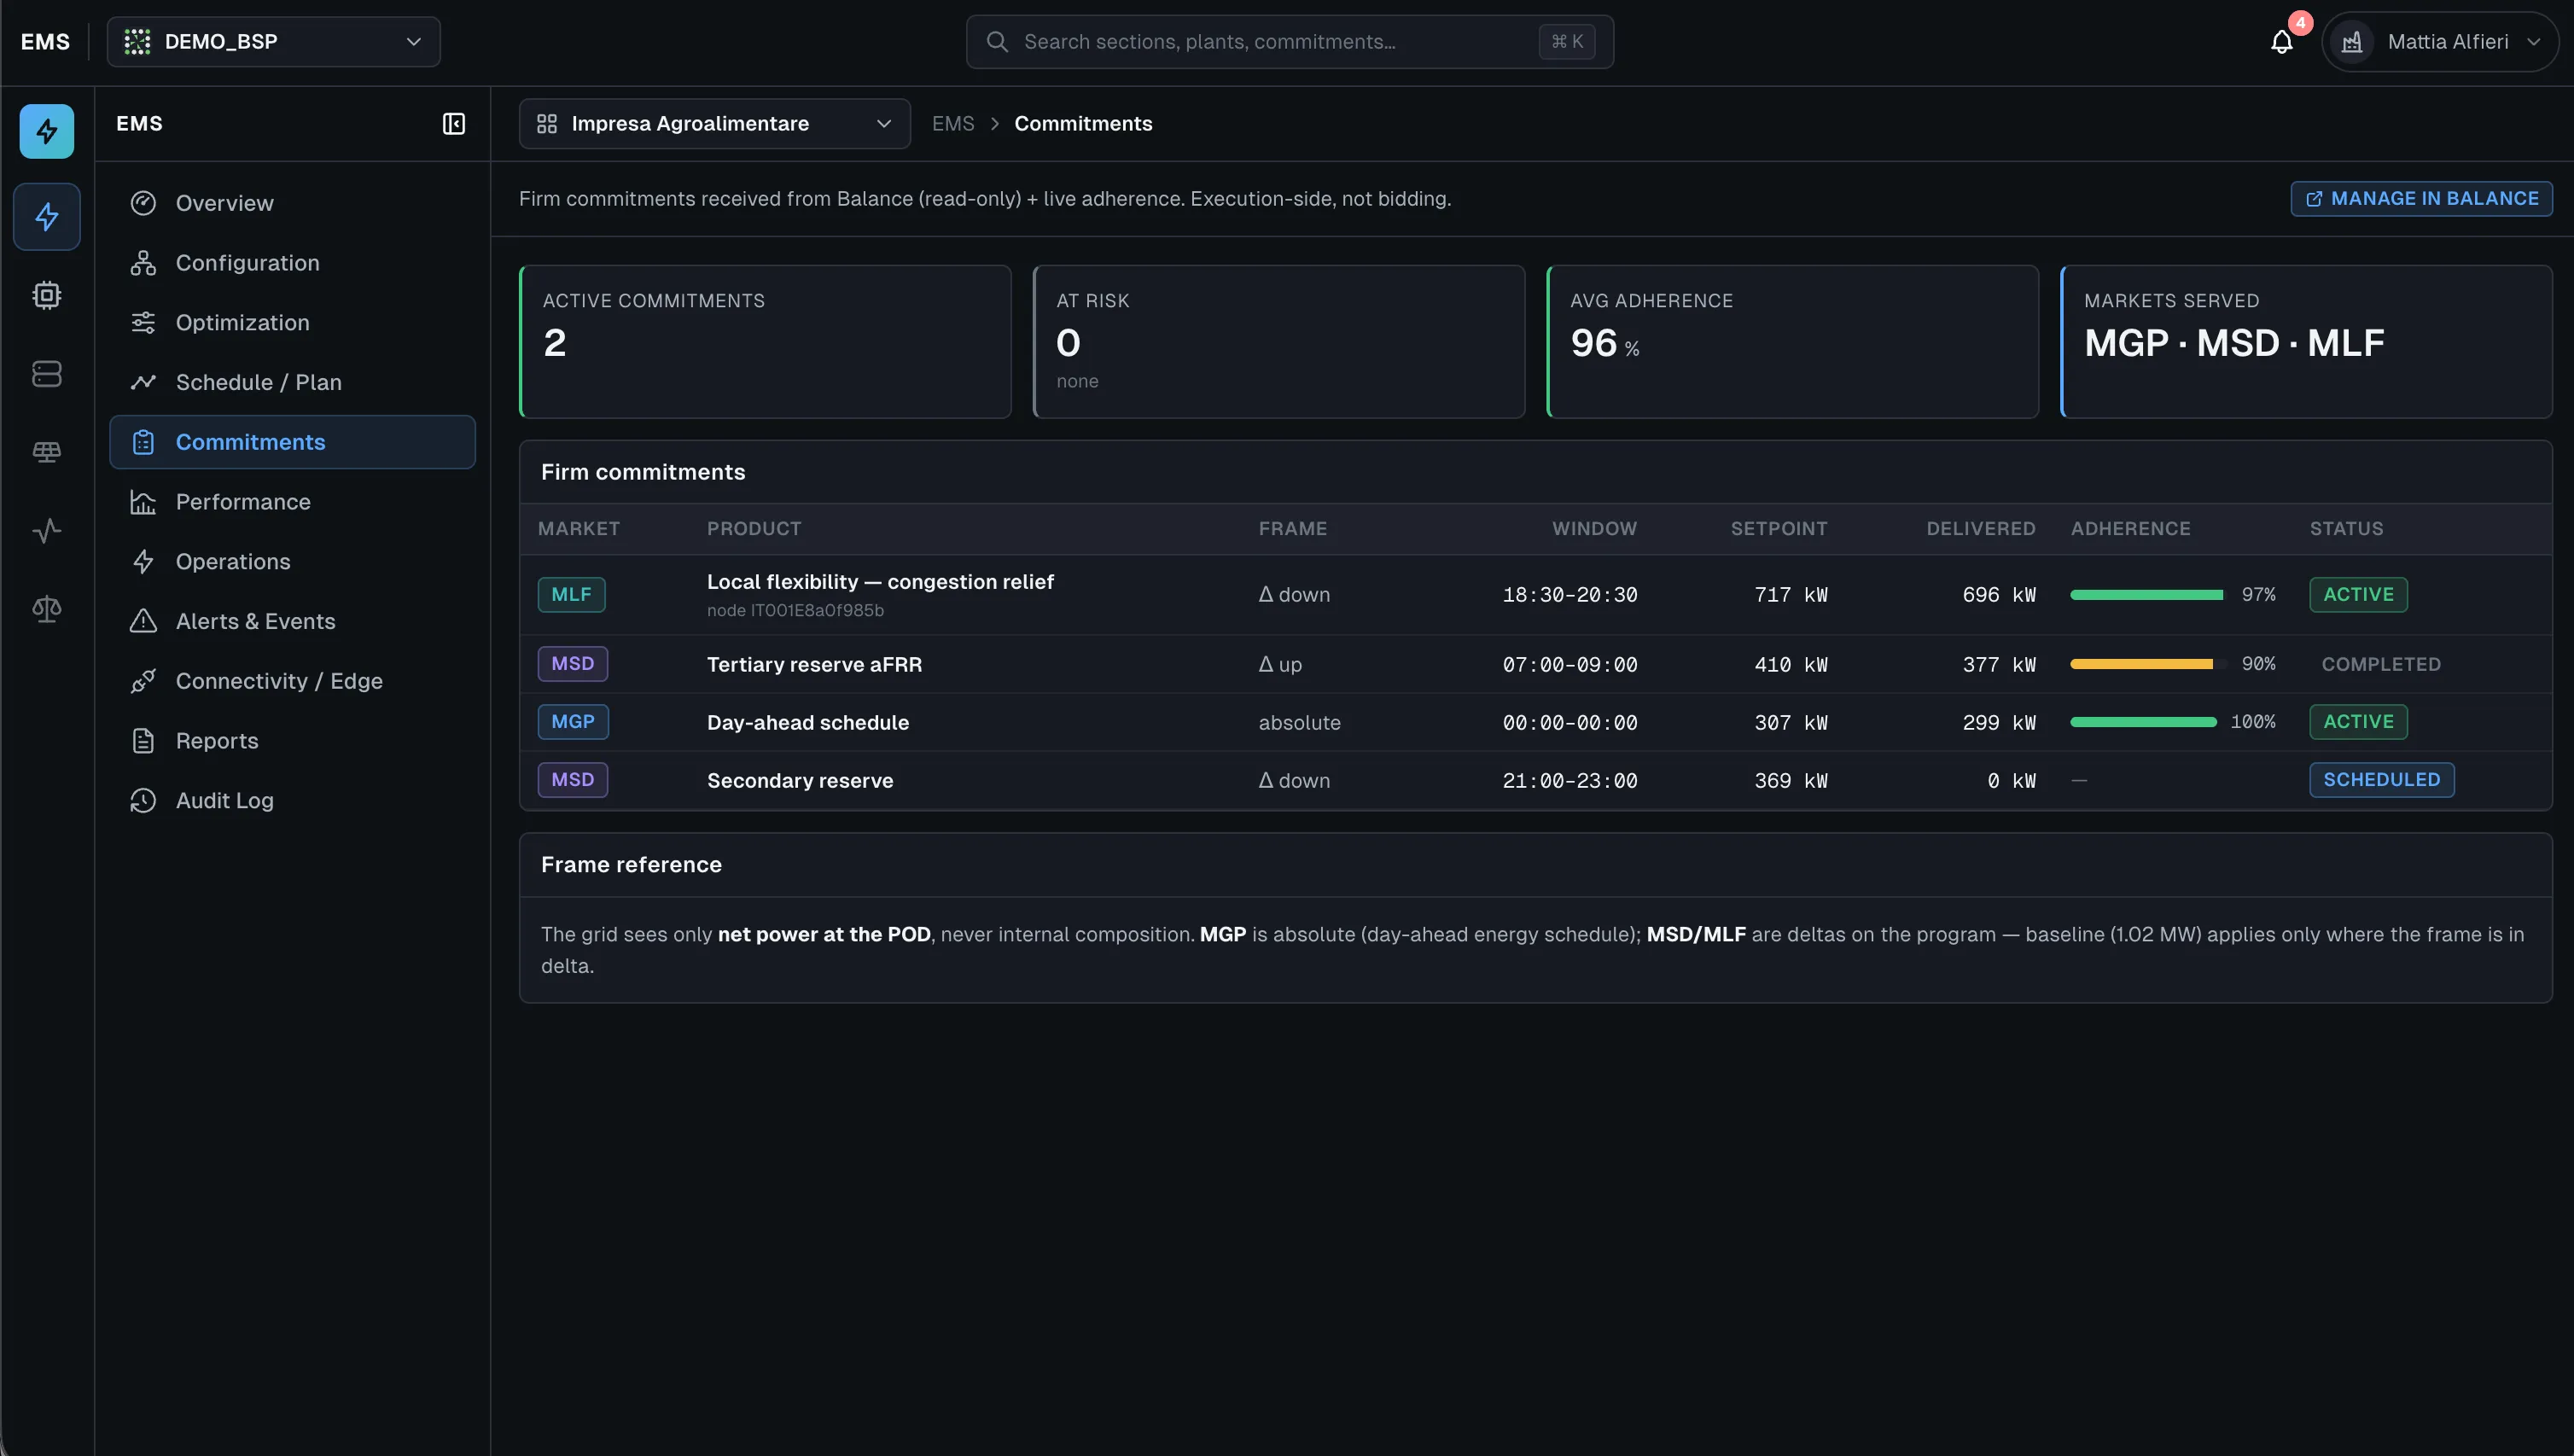
Task: Expand the Impresa Agroalimentare plant selector
Action: (x=714, y=124)
